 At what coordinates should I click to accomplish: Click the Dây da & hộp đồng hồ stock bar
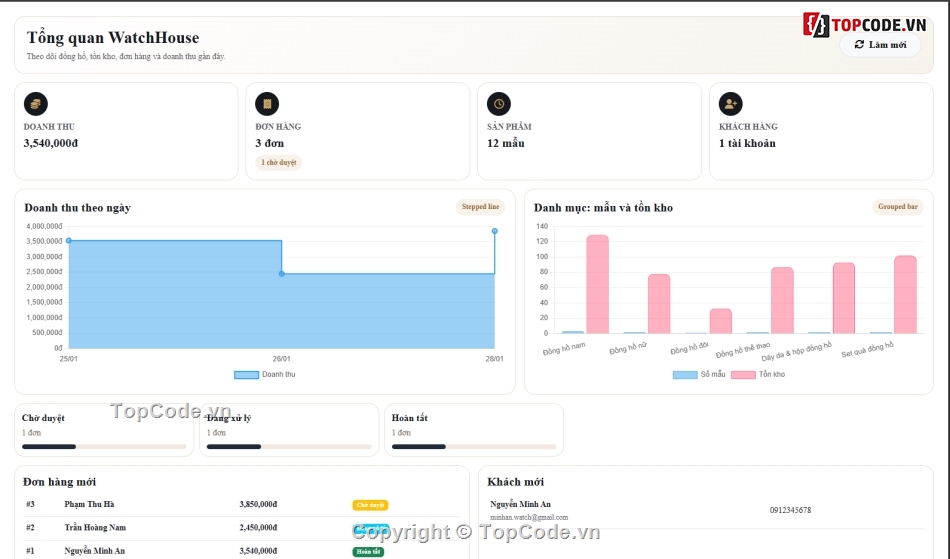point(844,298)
